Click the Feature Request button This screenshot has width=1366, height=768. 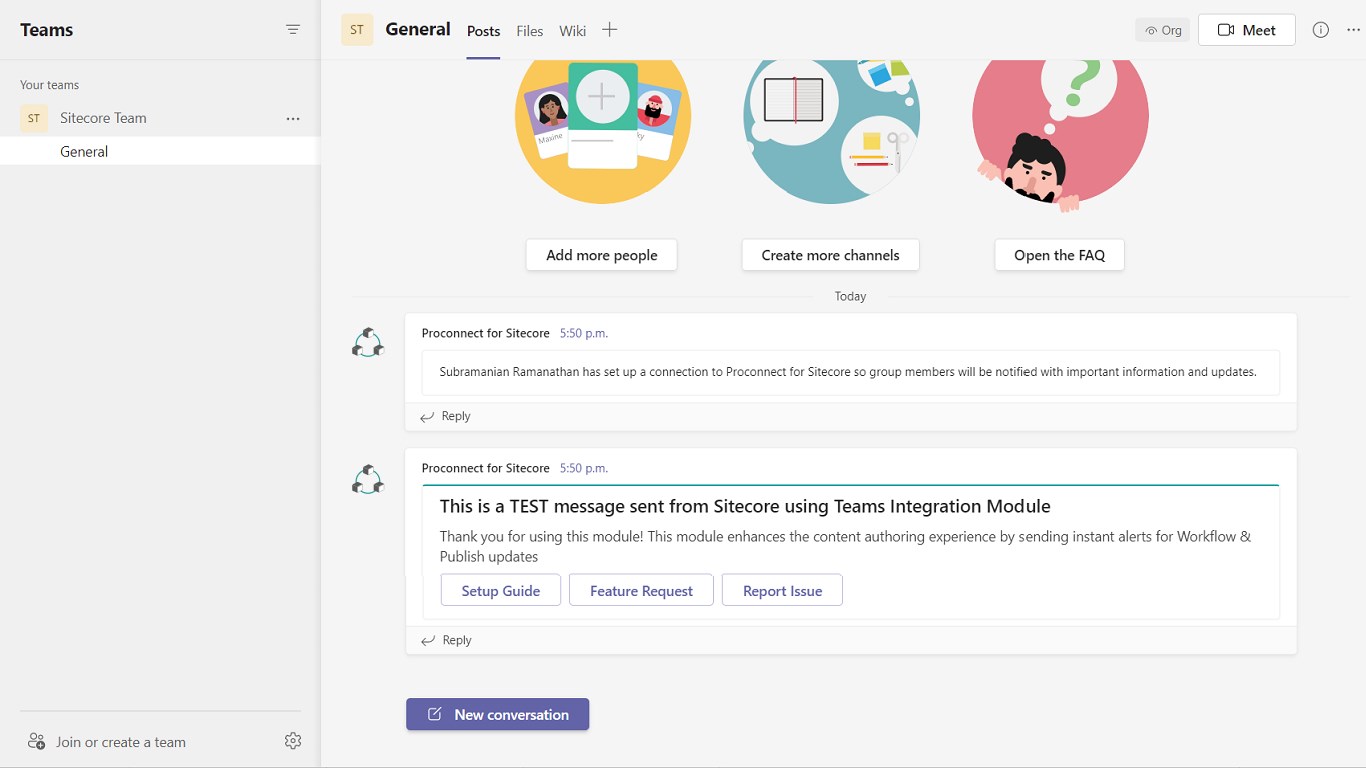641,590
